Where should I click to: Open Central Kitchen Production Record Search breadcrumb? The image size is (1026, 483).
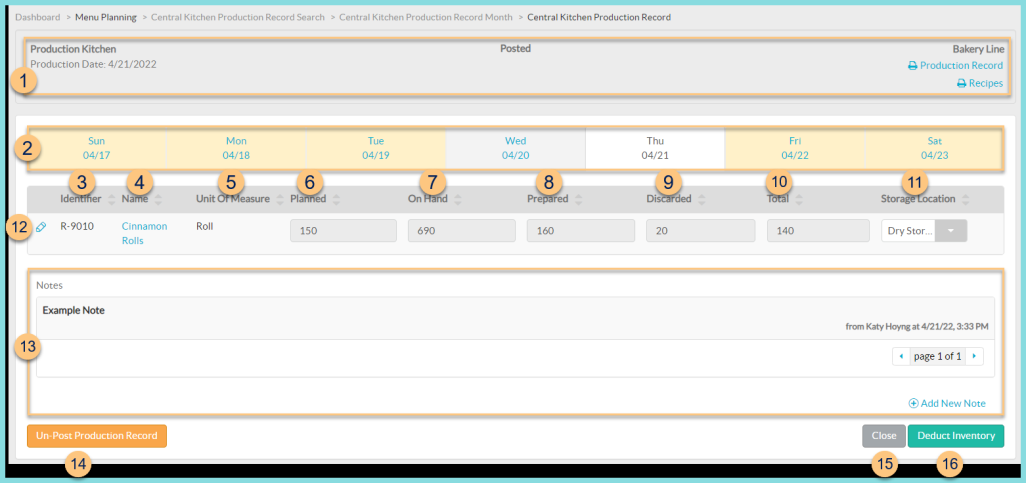pyautogui.click(x=238, y=18)
